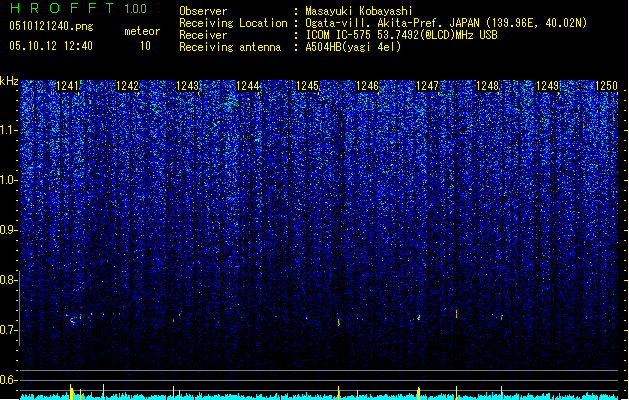Click the 1243 time marker
Screen dimensions: 629x400
click(x=187, y=86)
